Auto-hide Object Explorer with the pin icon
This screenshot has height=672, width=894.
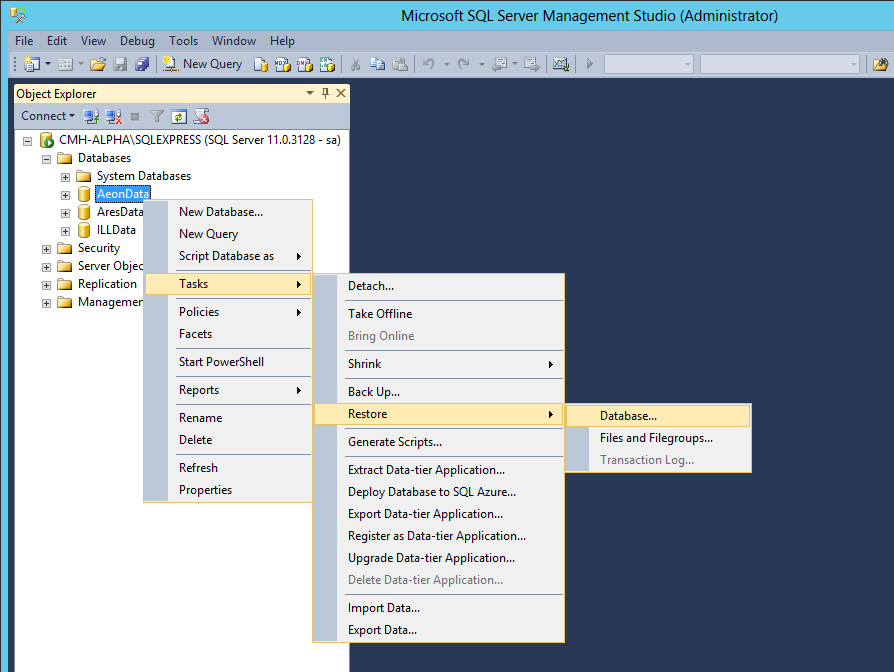(x=326, y=92)
